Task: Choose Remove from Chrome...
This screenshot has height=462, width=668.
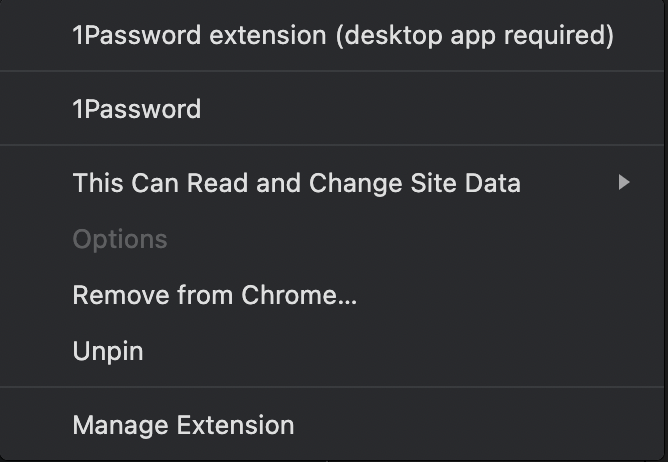Action: pyautogui.click(x=215, y=295)
